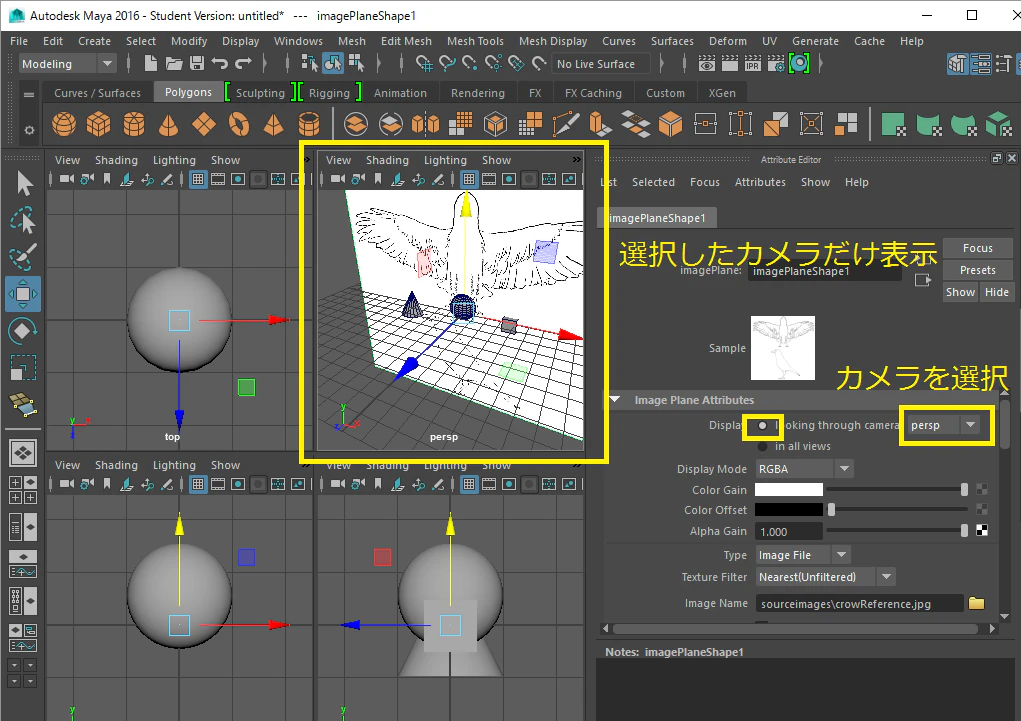Switch to the Rendering shelf tab
The height and width of the screenshot is (721, 1021).
[x=478, y=93]
